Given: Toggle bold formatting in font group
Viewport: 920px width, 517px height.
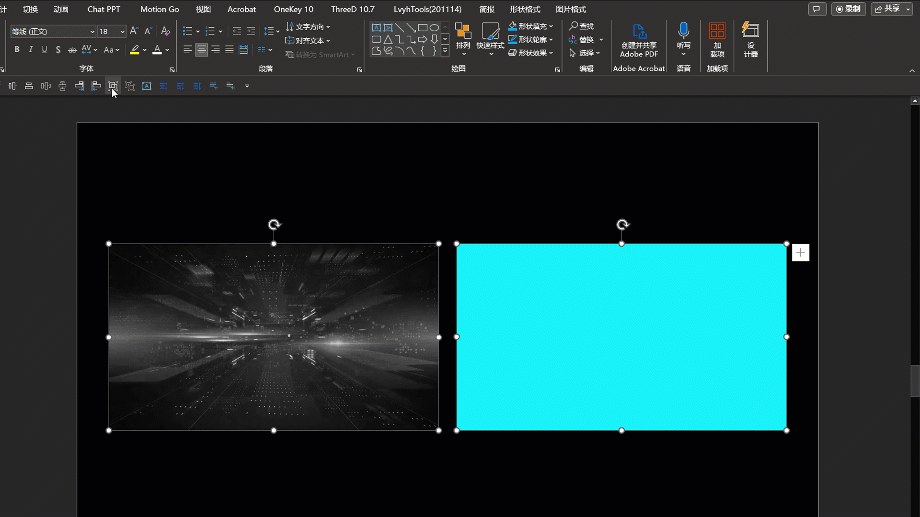Looking at the screenshot, I should click(17, 50).
